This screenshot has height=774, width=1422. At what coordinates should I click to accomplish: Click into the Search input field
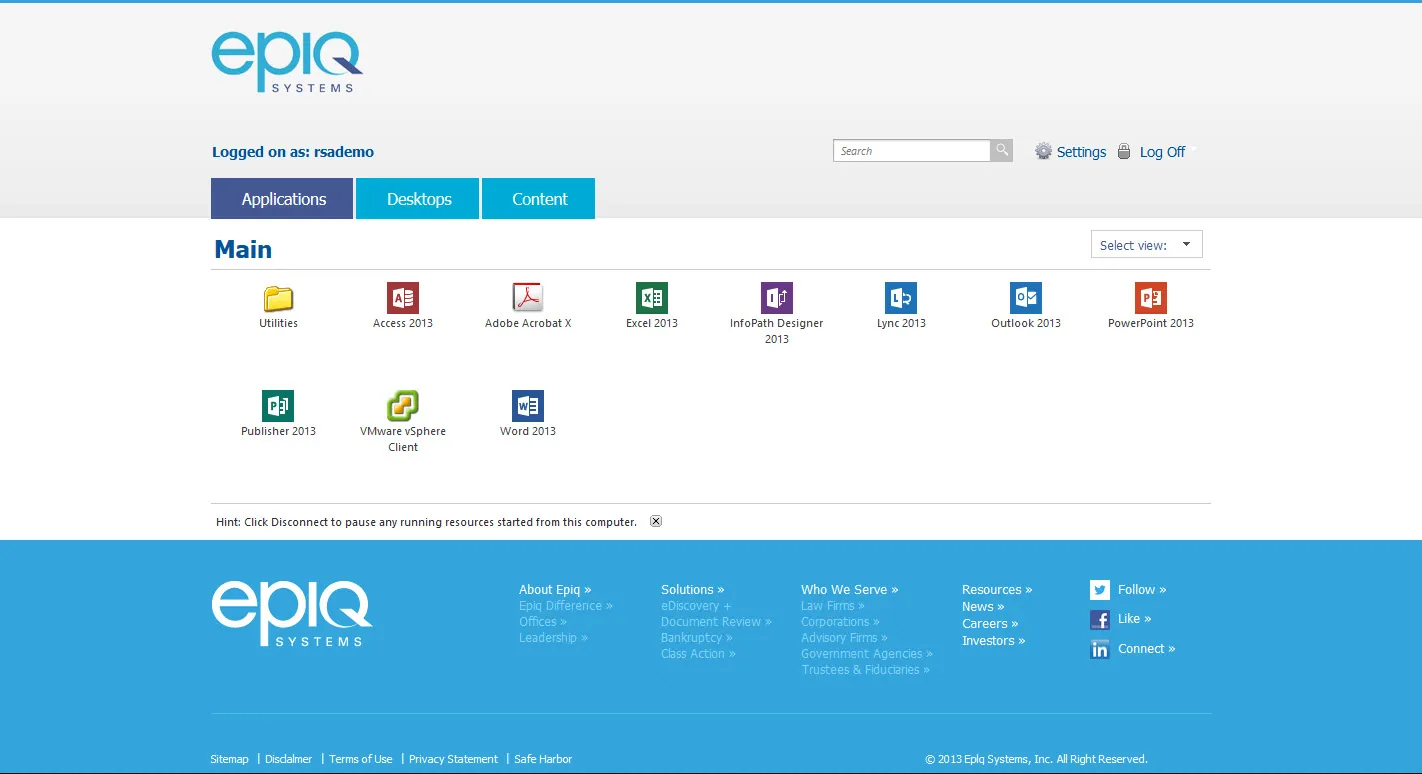point(911,151)
